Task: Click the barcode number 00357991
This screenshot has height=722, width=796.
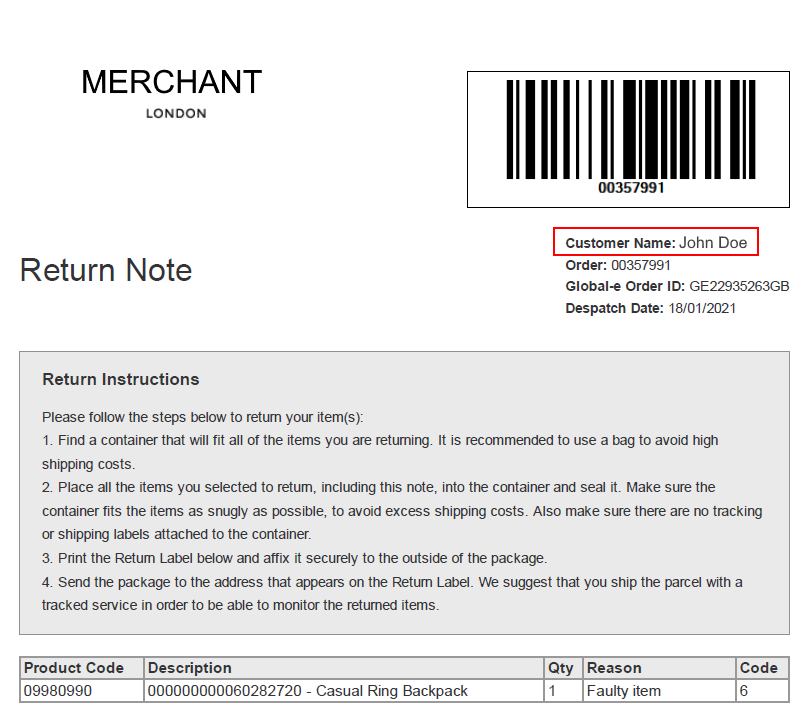Action: (631, 188)
